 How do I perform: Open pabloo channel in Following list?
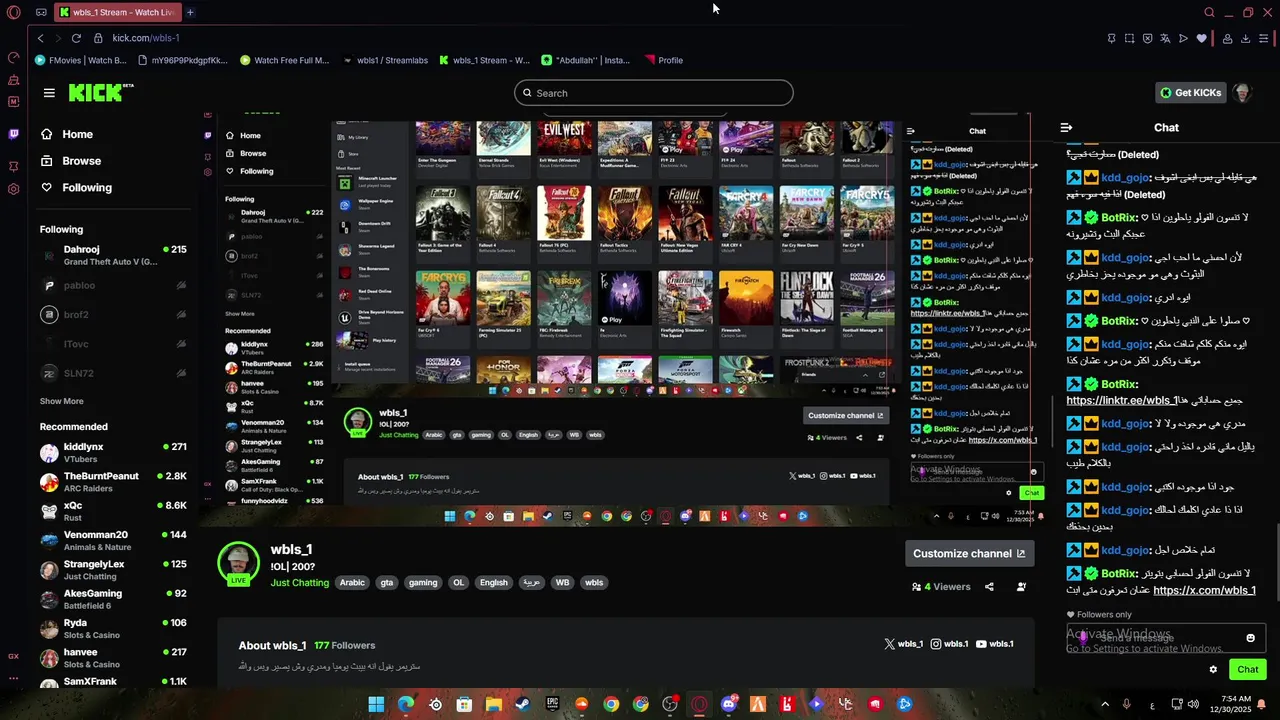coord(115,286)
